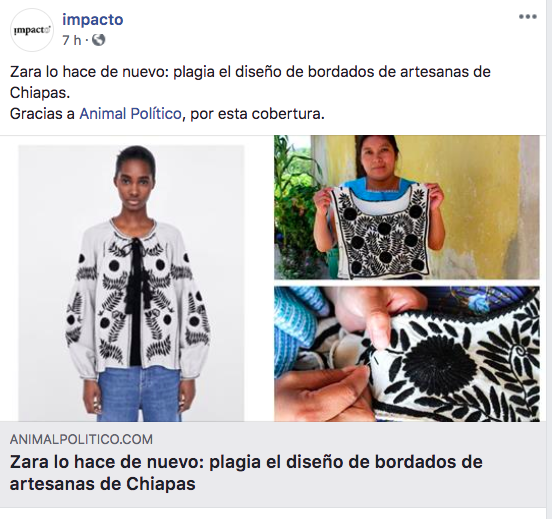Open the impacto page name link
Viewport: 552px width, 519px height.
(93, 19)
